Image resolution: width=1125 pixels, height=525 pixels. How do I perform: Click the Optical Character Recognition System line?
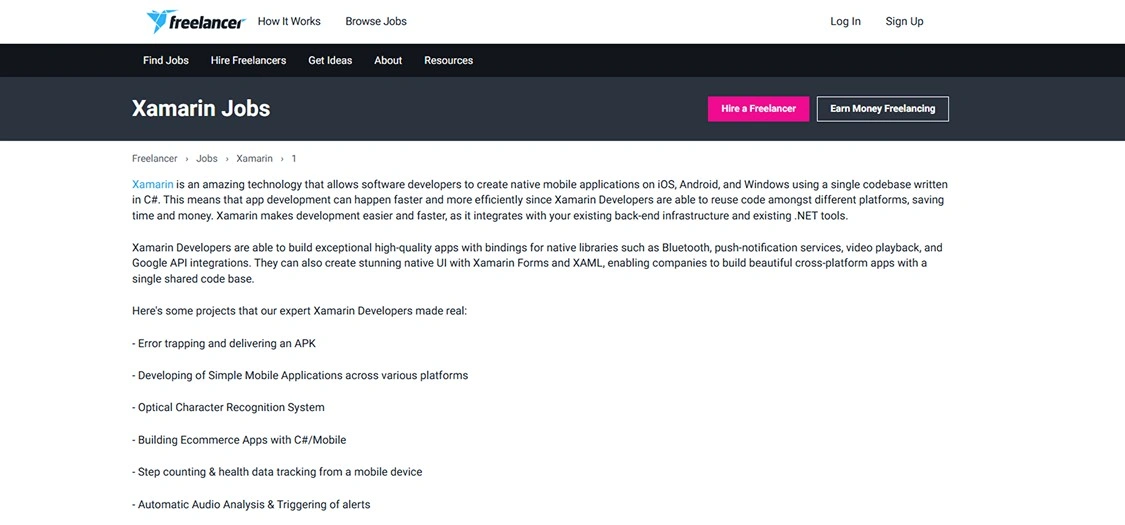click(231, 407)
